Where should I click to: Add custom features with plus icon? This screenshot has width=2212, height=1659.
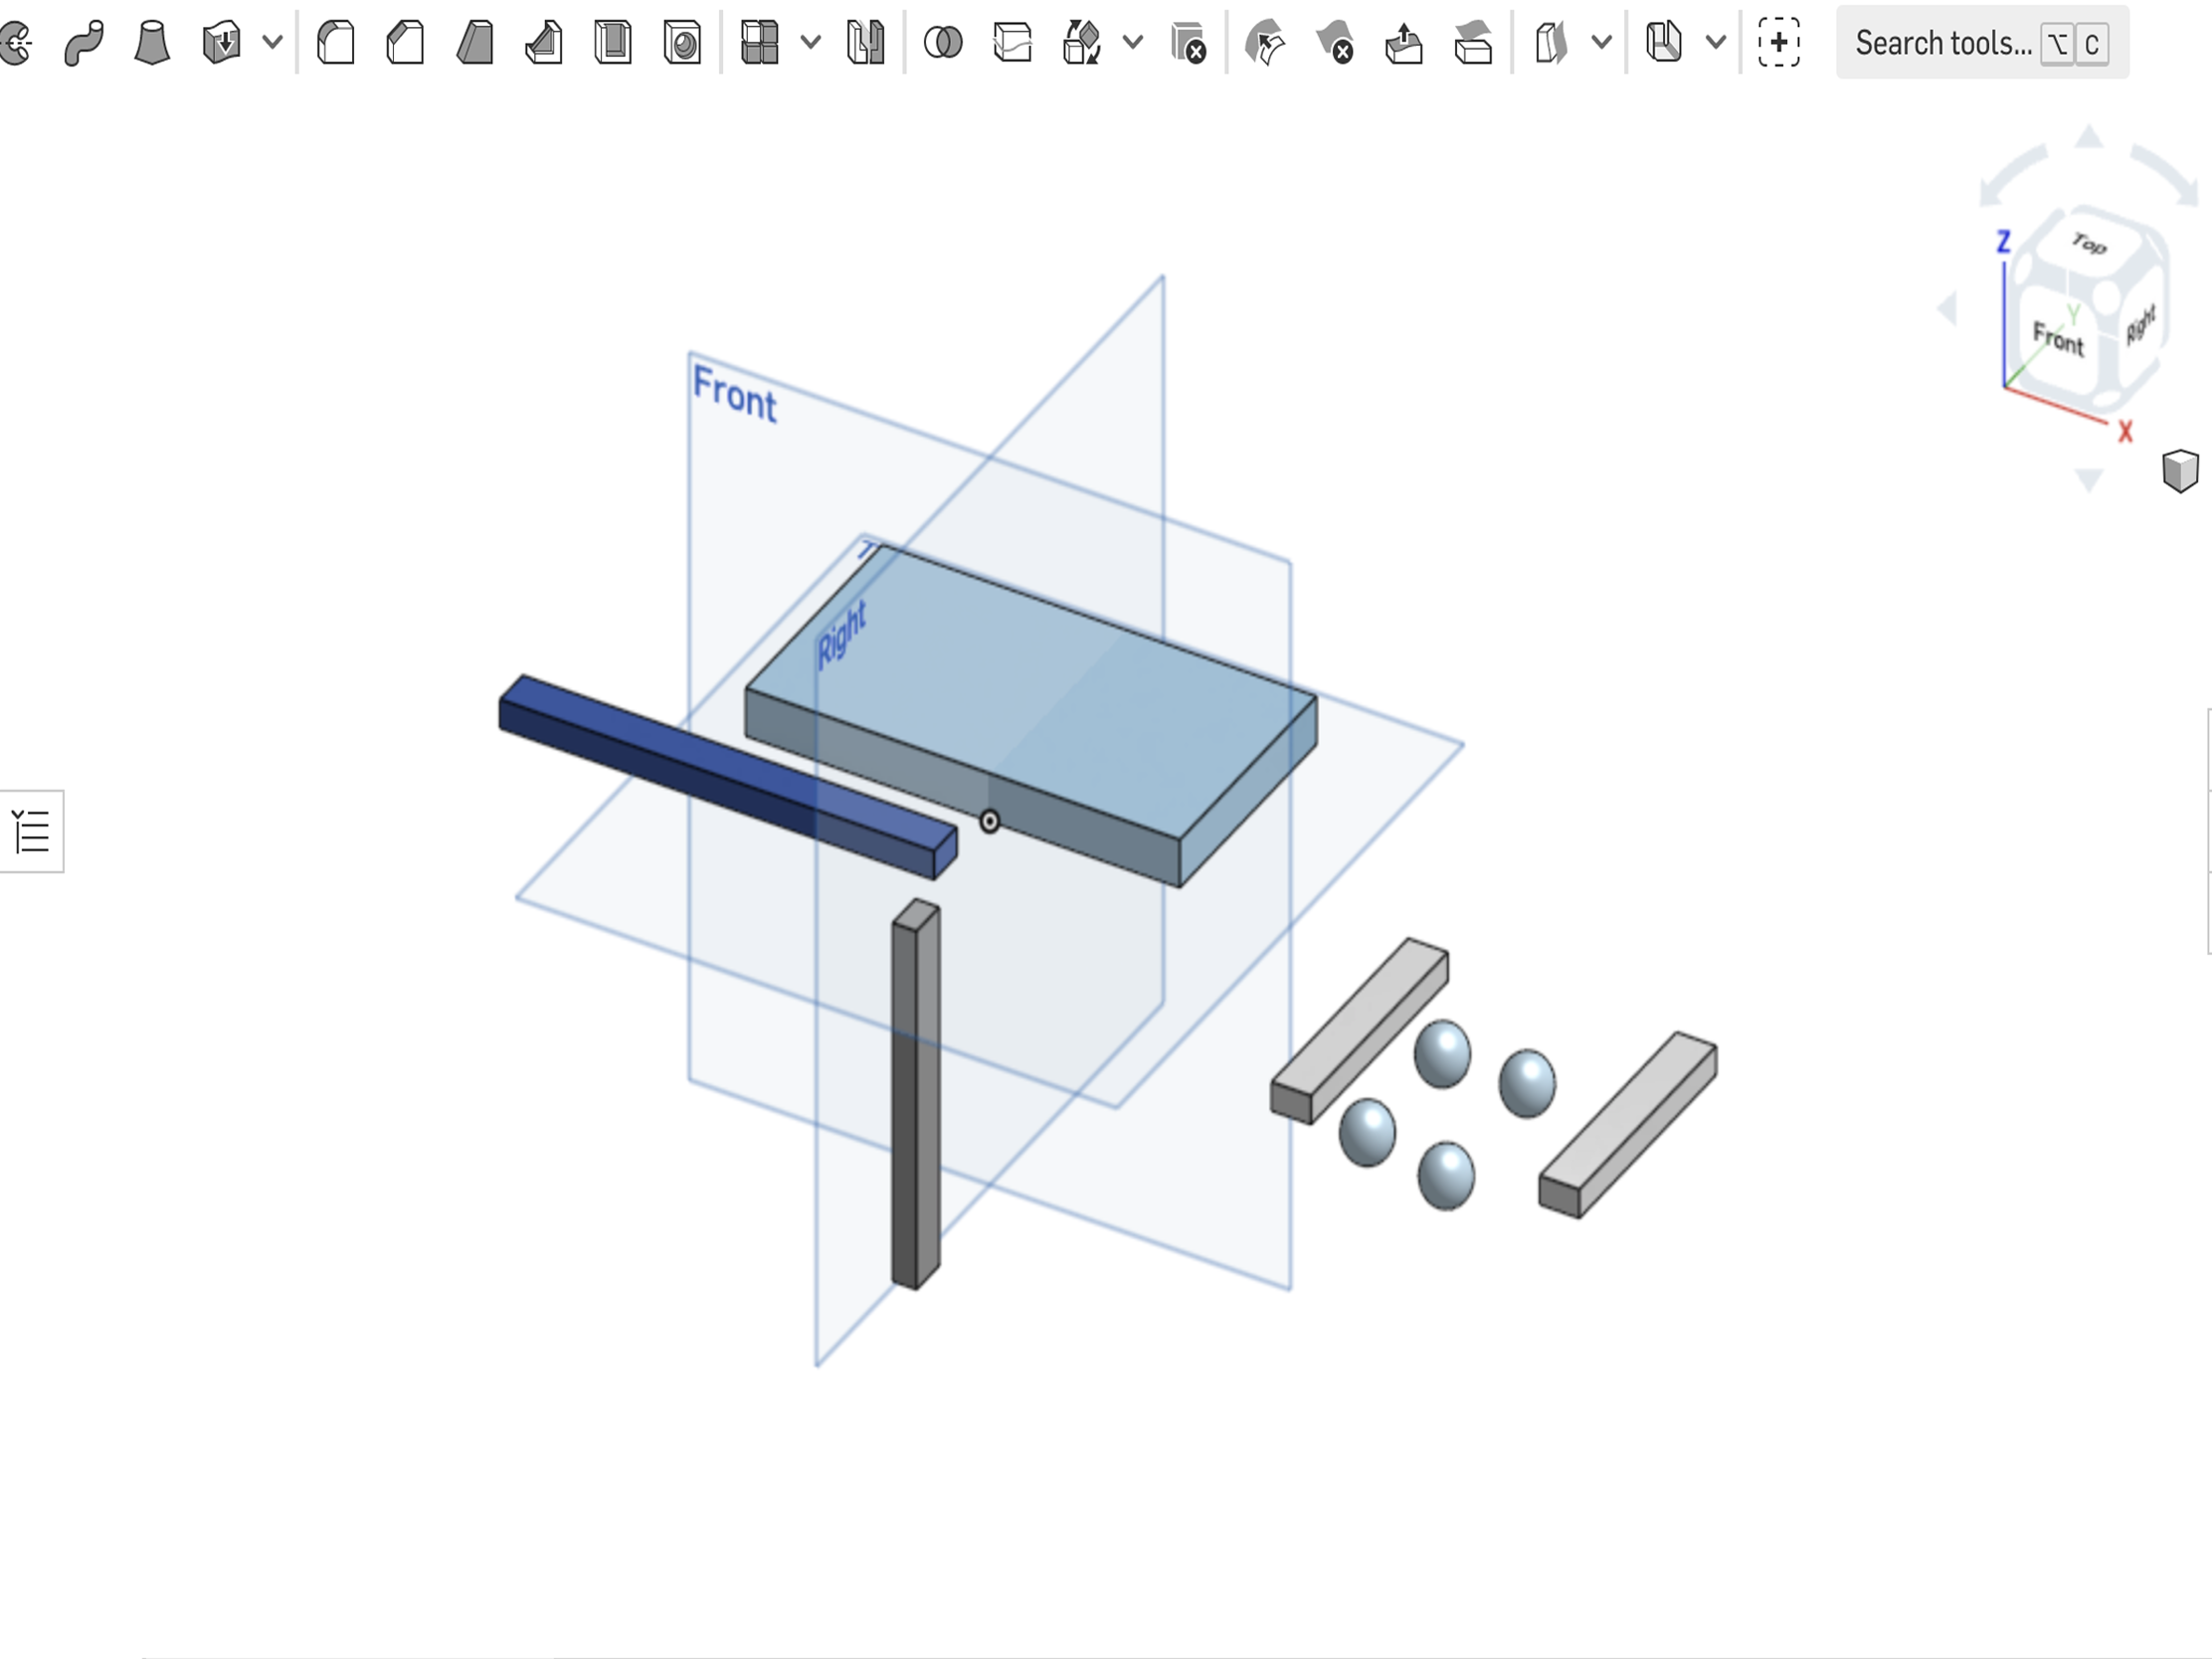(x=1779, y=43)
